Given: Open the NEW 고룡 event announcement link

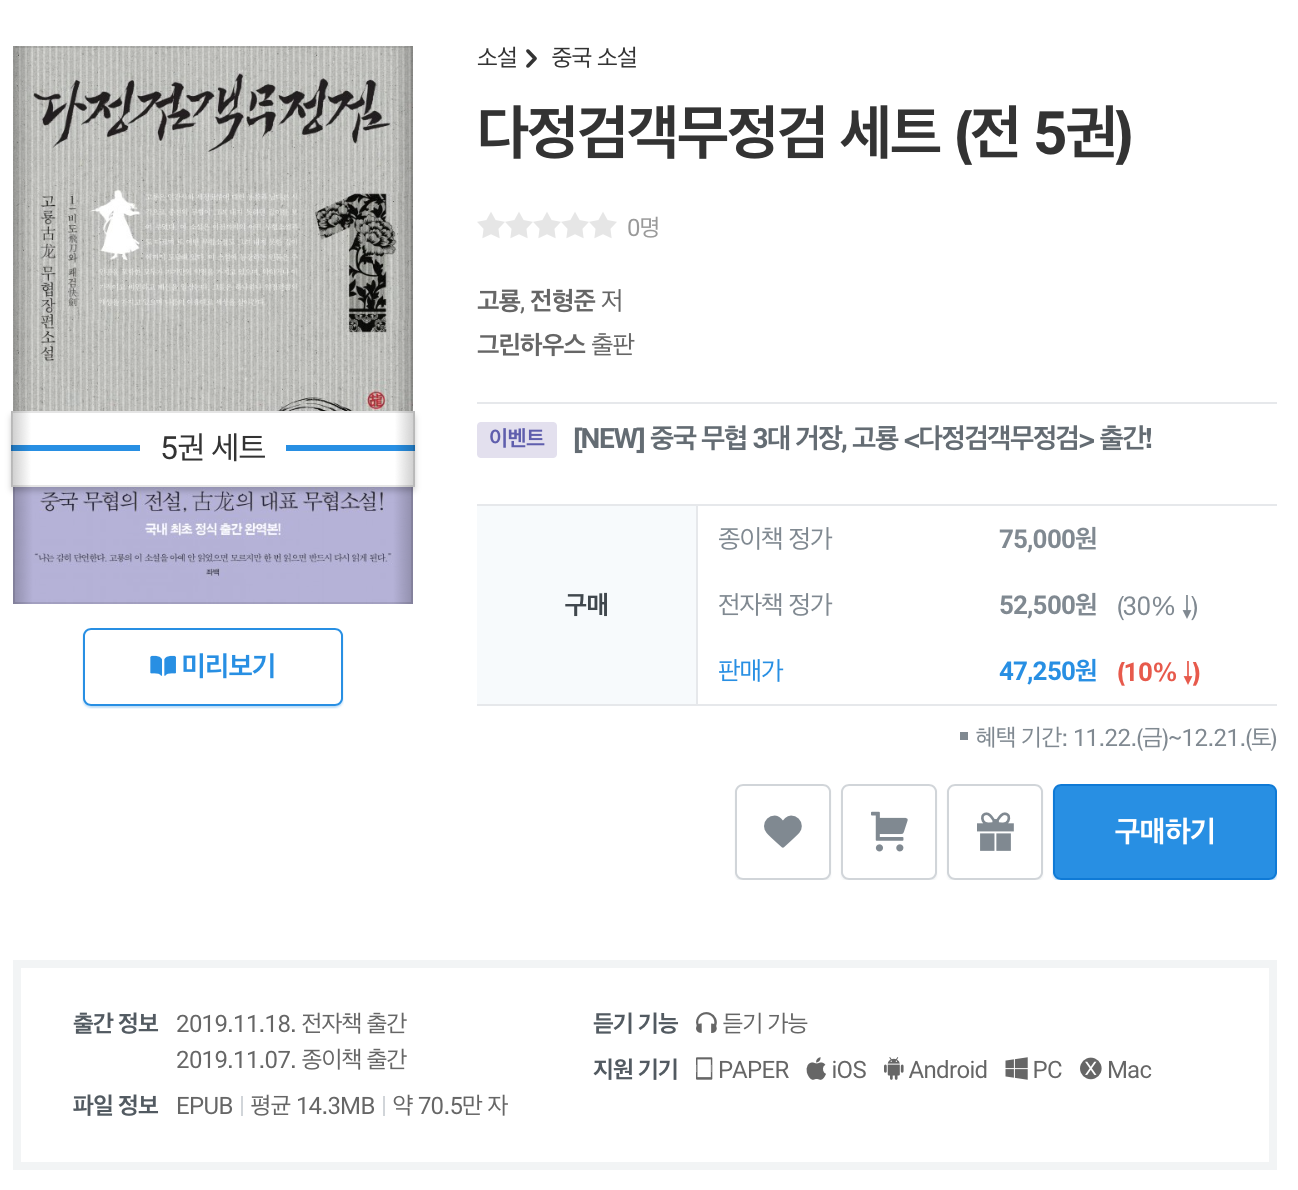Looking at the screenshot, I should (862, 438).
